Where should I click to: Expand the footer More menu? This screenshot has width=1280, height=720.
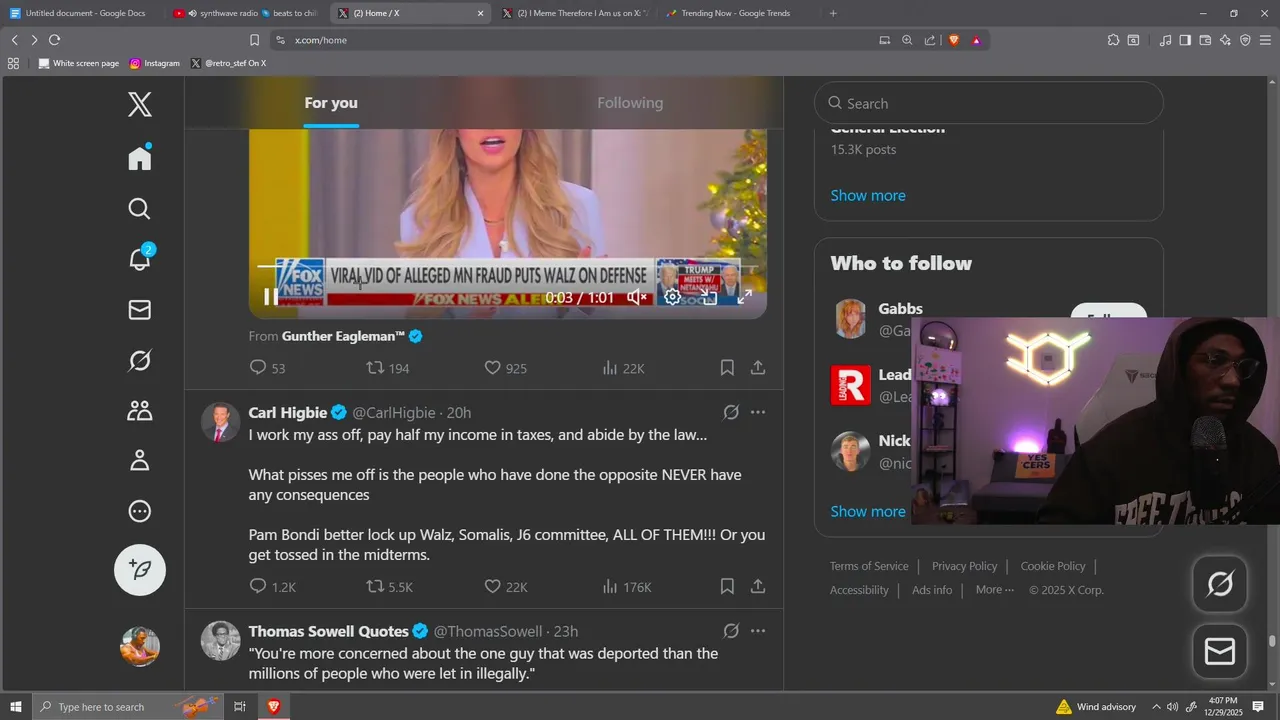coord(995,590)
